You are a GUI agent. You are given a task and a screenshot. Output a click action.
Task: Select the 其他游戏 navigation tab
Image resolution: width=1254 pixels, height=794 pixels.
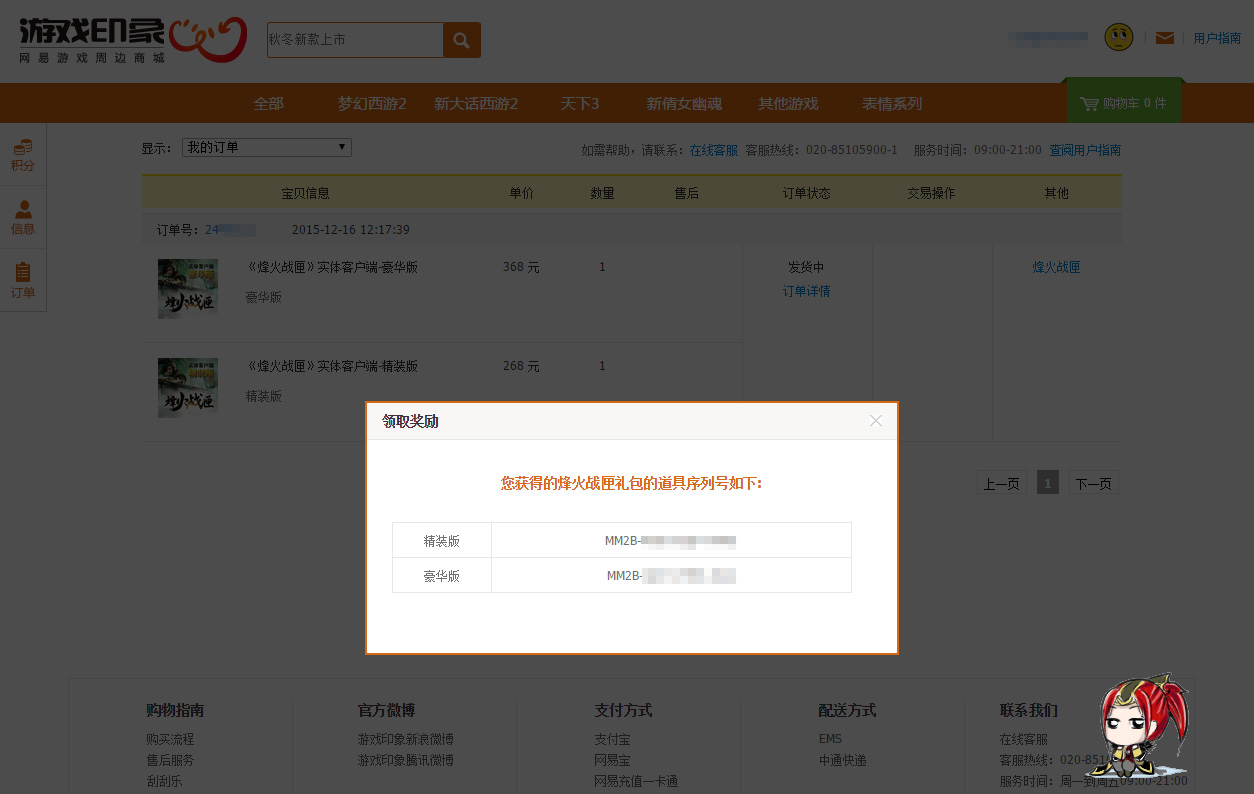pos(788,104)
